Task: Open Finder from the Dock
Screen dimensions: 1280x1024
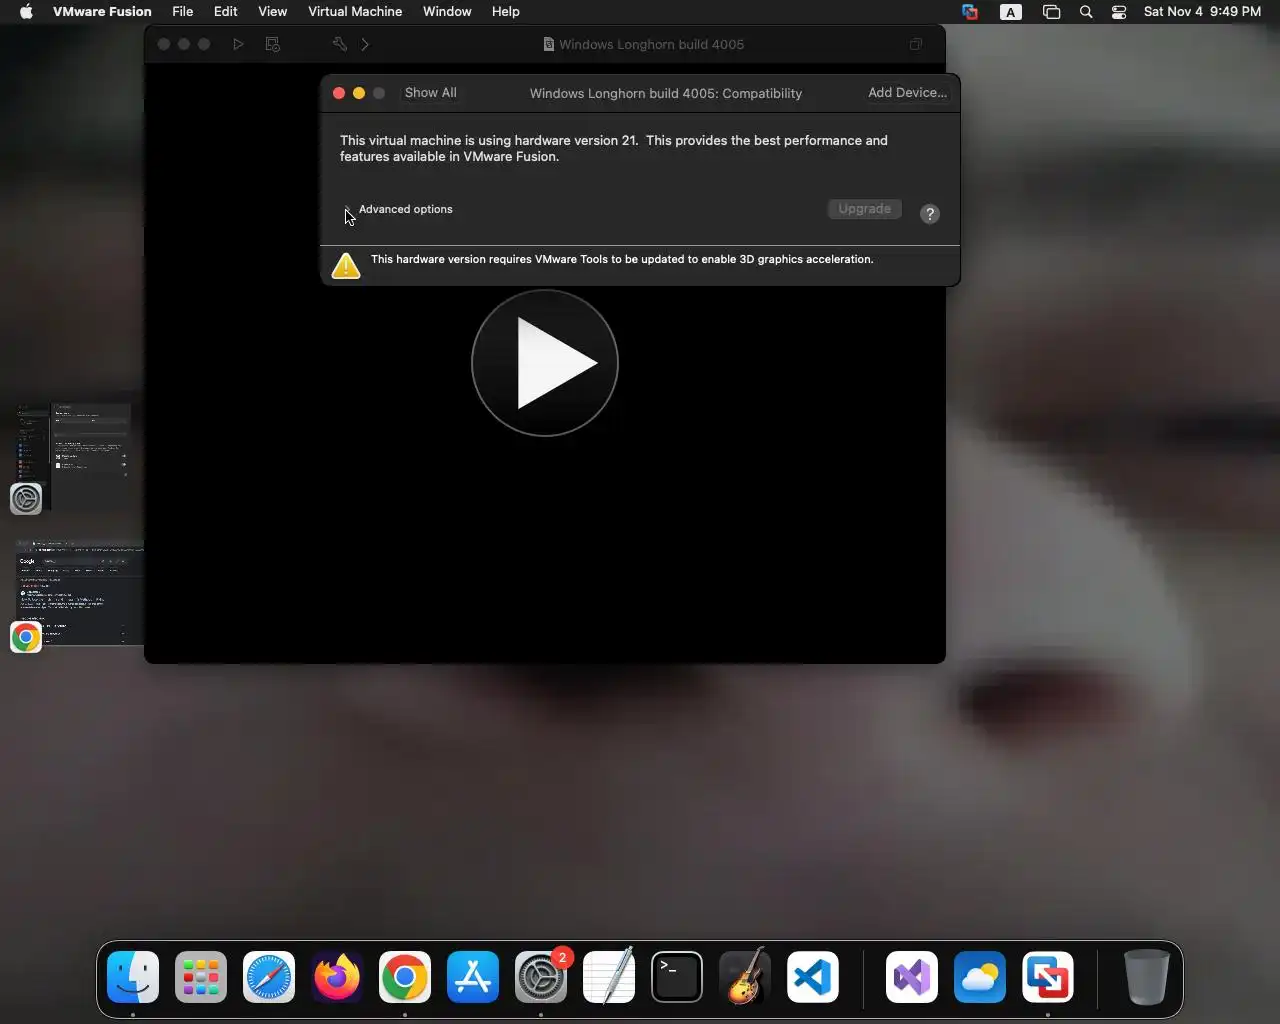Action: coord(133,977)
